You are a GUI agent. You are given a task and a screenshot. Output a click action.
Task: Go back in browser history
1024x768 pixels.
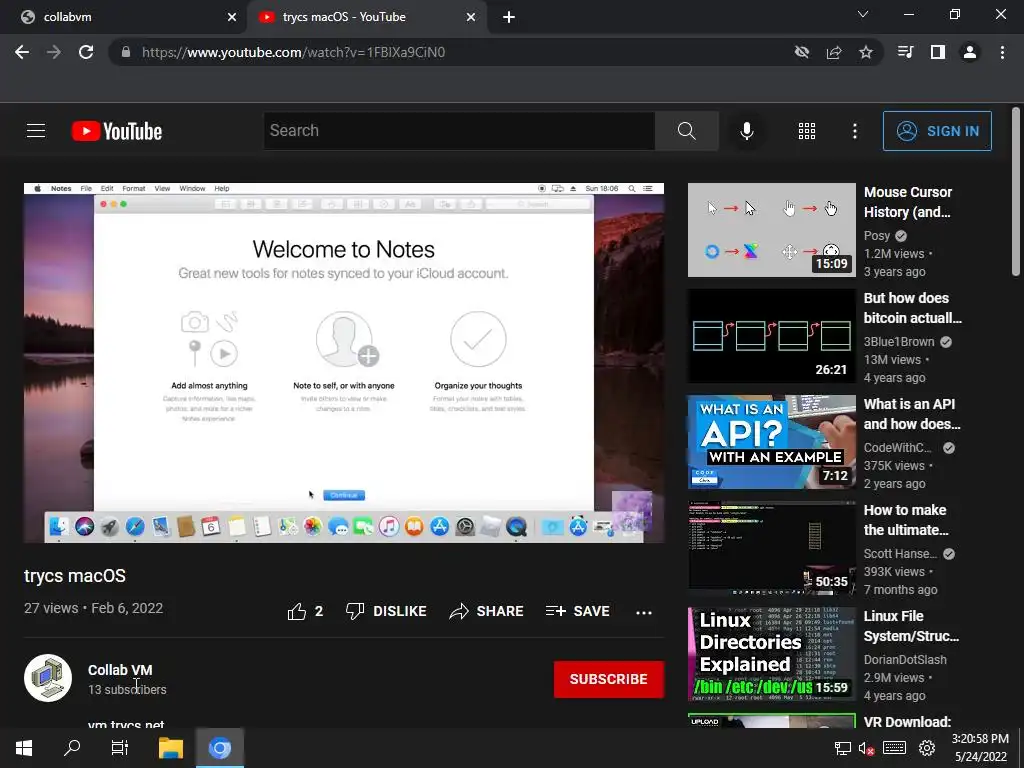point(22,52)
